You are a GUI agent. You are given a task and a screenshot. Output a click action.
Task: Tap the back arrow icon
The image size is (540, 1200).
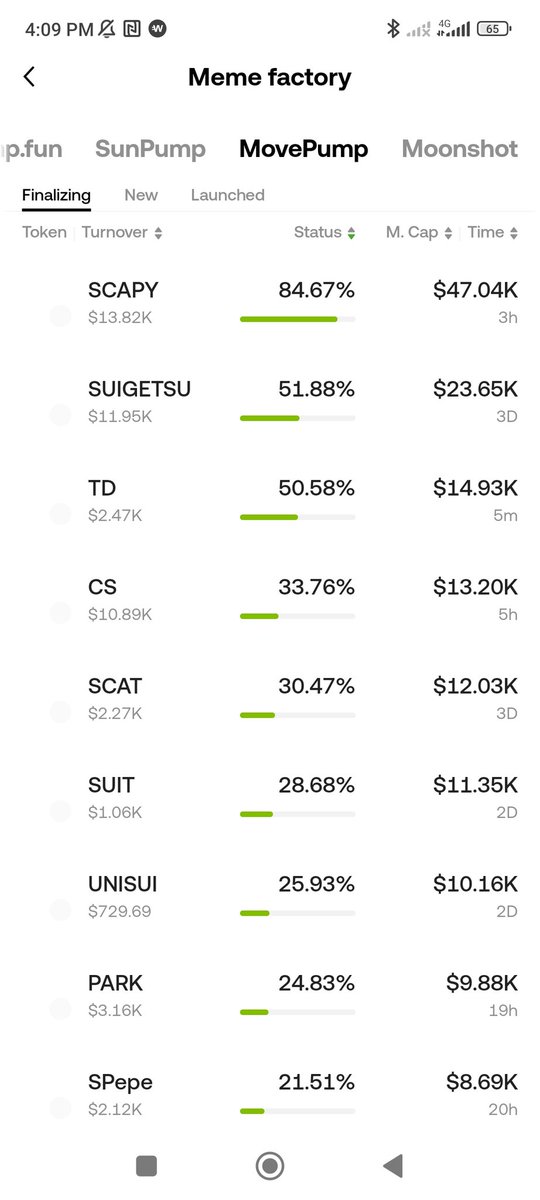29,77
